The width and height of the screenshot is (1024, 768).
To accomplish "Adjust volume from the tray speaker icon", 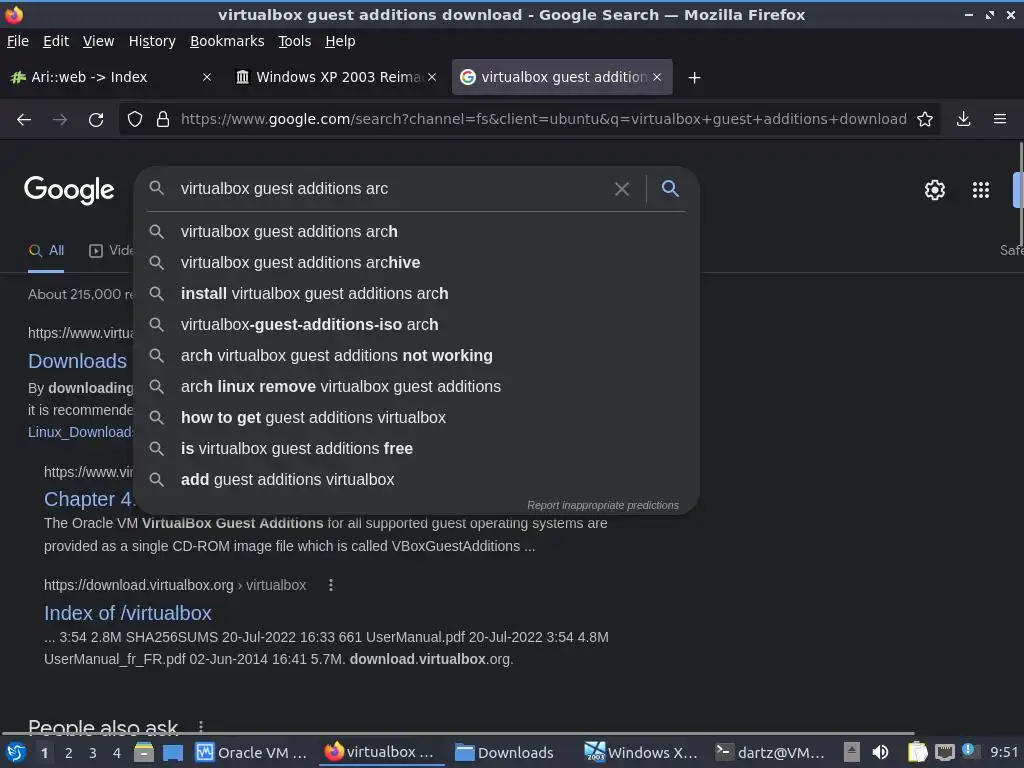I will 880,752.
